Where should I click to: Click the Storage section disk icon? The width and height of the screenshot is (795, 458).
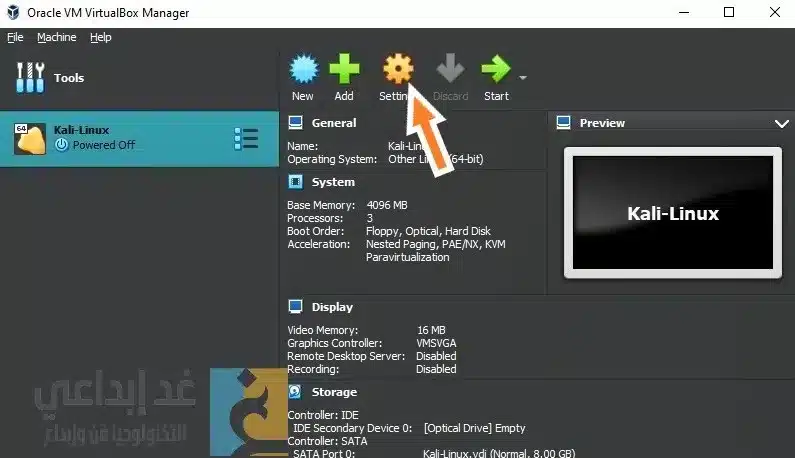295,392
